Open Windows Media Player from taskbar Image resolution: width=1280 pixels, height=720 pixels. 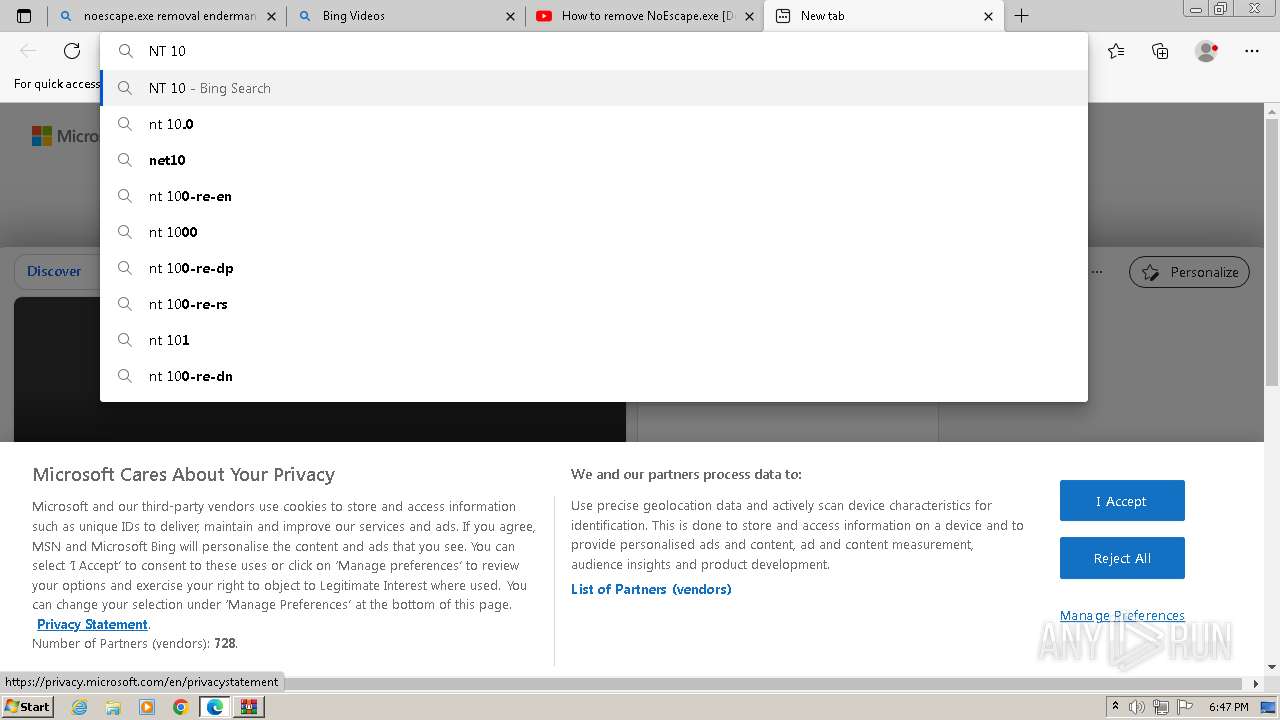(147, 707)
